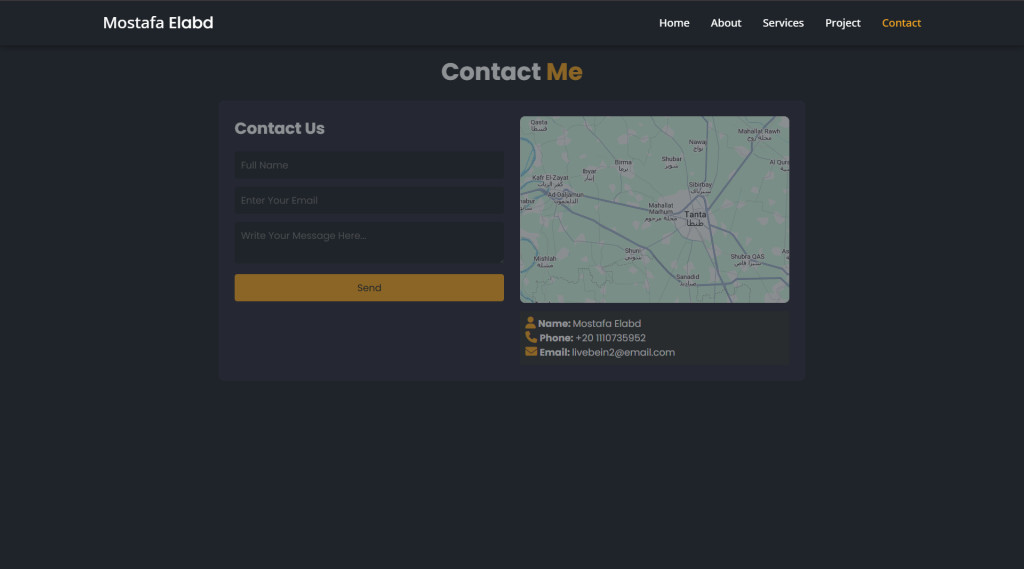This screenshot has width=1024, height=569.
Task: Click the Write Your Message textarea
Action: click(369, 242)
